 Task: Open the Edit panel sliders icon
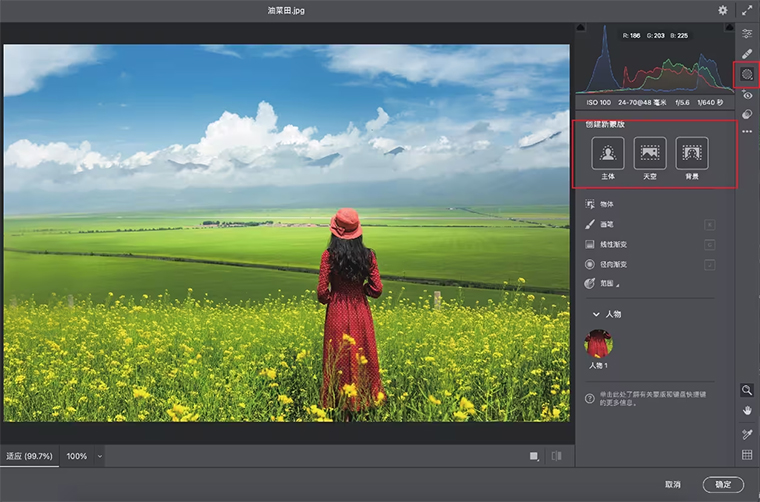pos(747,33)
